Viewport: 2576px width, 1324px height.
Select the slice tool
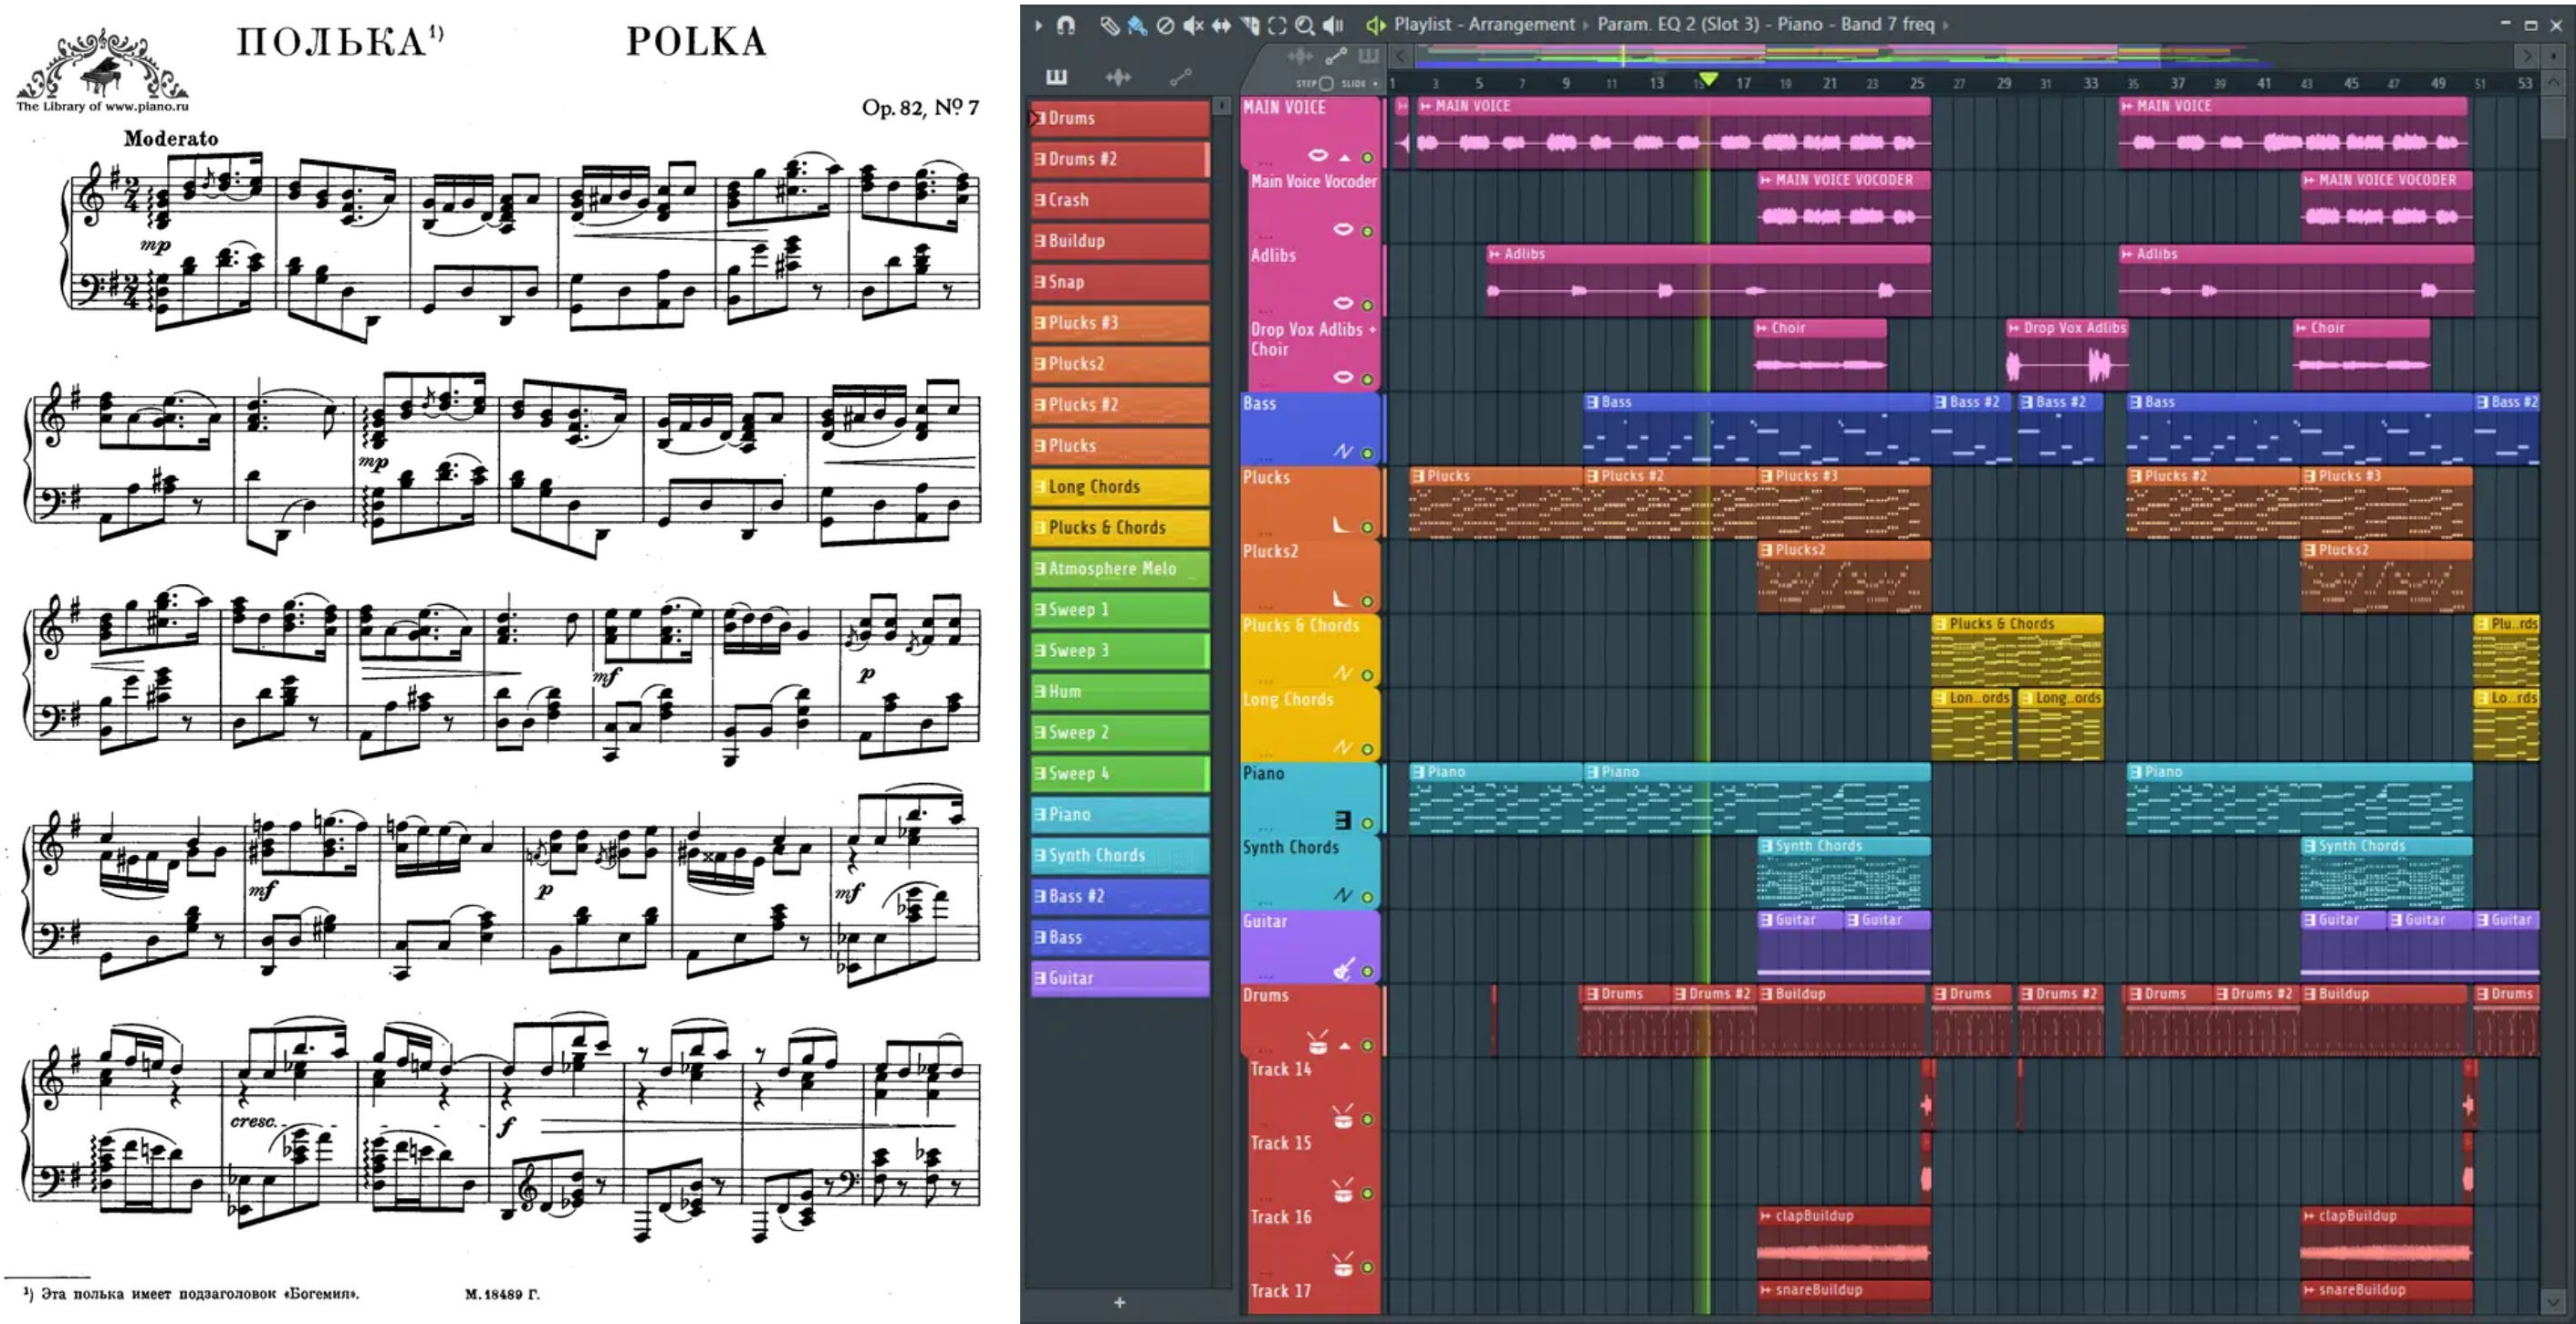(1249, 26)
